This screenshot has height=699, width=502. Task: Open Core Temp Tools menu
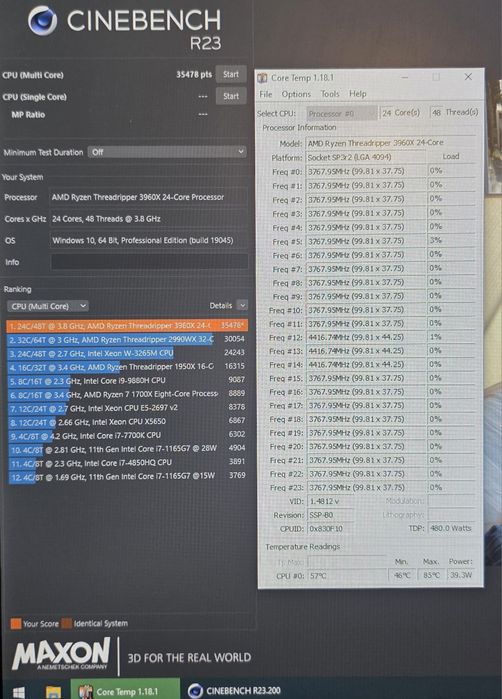click(x=330, y=94)
